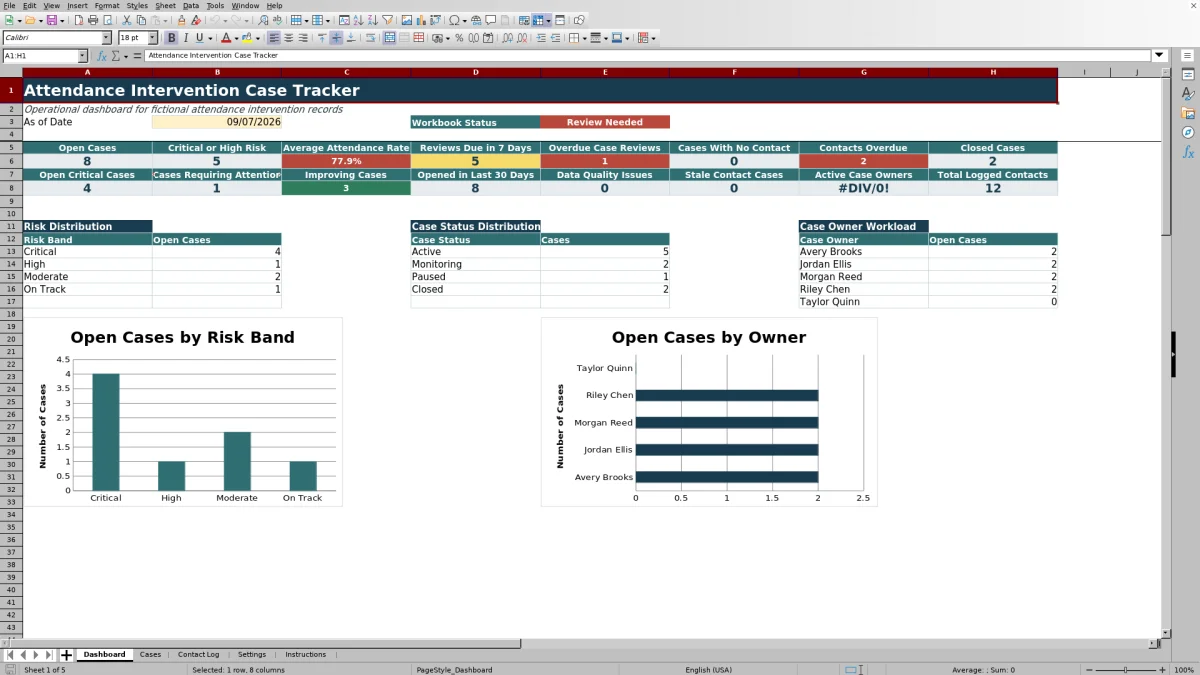1200x675 pixels.
Task: Click the Format as Percent icon
Action: click(459, 38)
